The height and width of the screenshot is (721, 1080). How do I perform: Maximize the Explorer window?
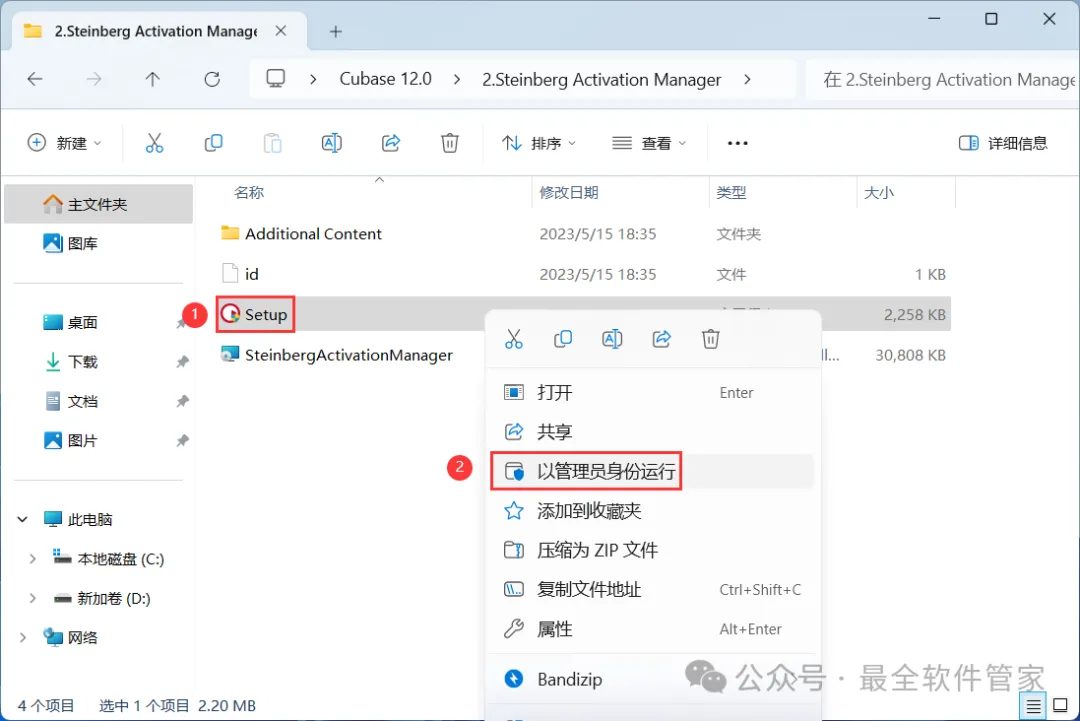coord(991,19)
